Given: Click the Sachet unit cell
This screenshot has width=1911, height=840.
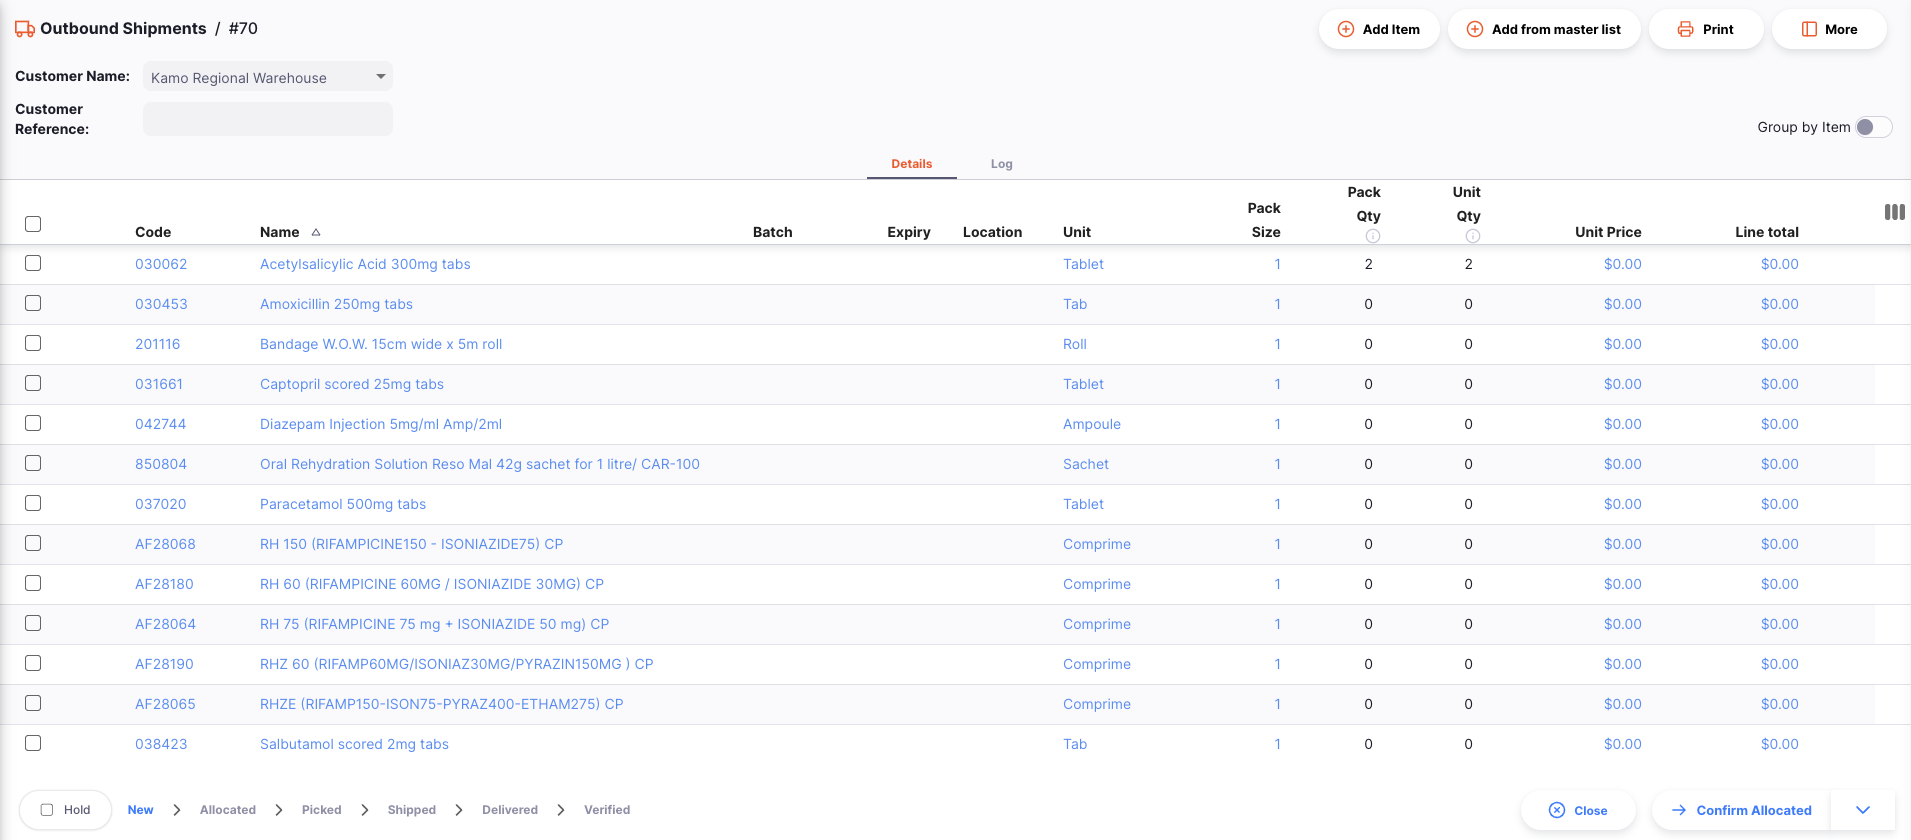Looking at the screenshot, I should [x=1086, y=464].
